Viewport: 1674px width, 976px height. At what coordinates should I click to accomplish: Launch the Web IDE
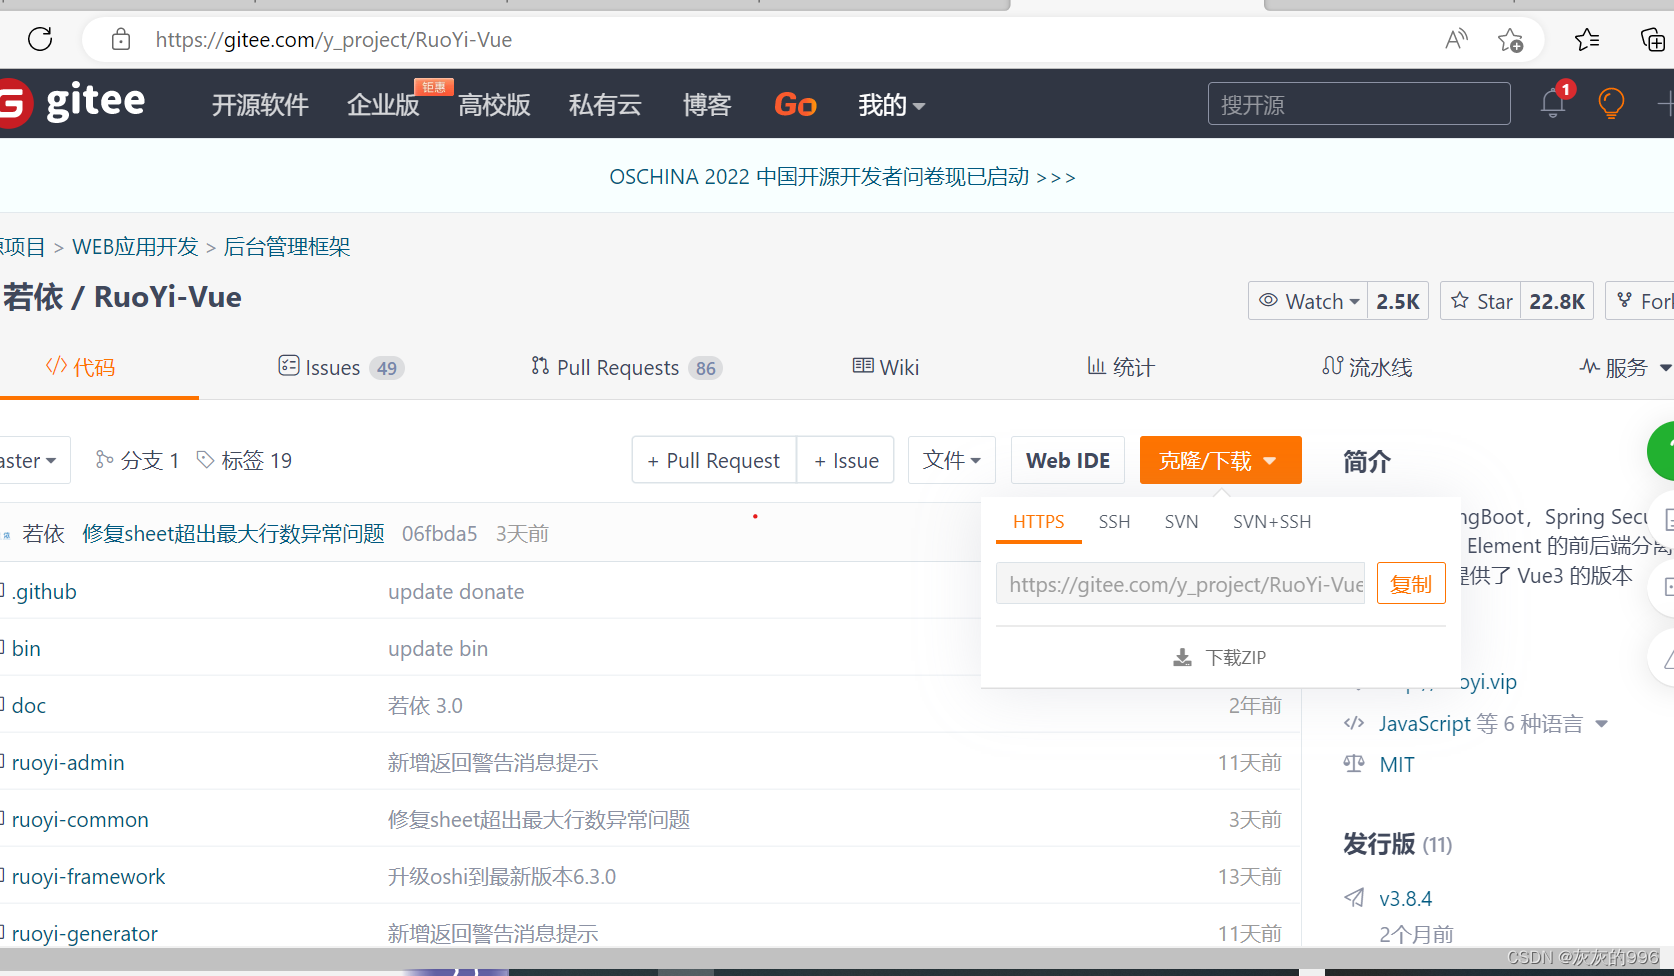pos(1068,460)
